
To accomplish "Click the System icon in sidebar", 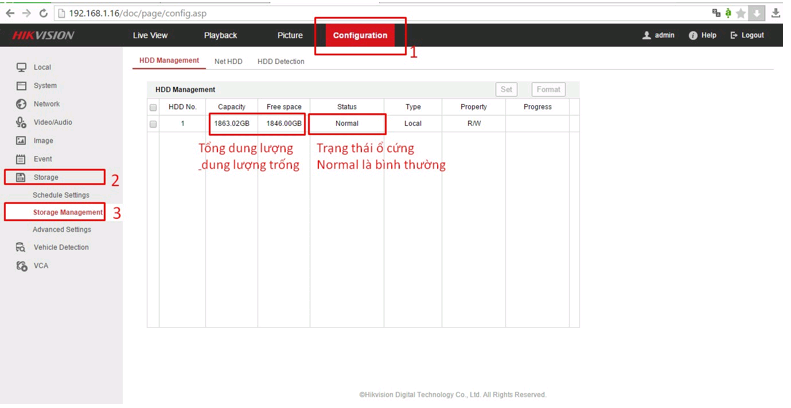I will [x=21, y=86].
